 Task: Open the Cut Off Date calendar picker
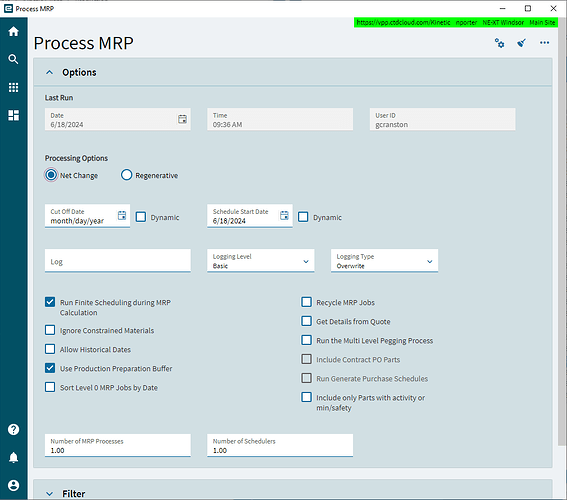[122, 215]
